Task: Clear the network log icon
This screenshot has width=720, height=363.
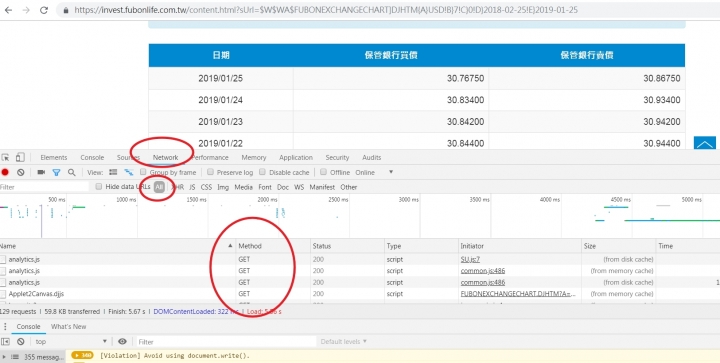Action: click(x=21, y=172)
